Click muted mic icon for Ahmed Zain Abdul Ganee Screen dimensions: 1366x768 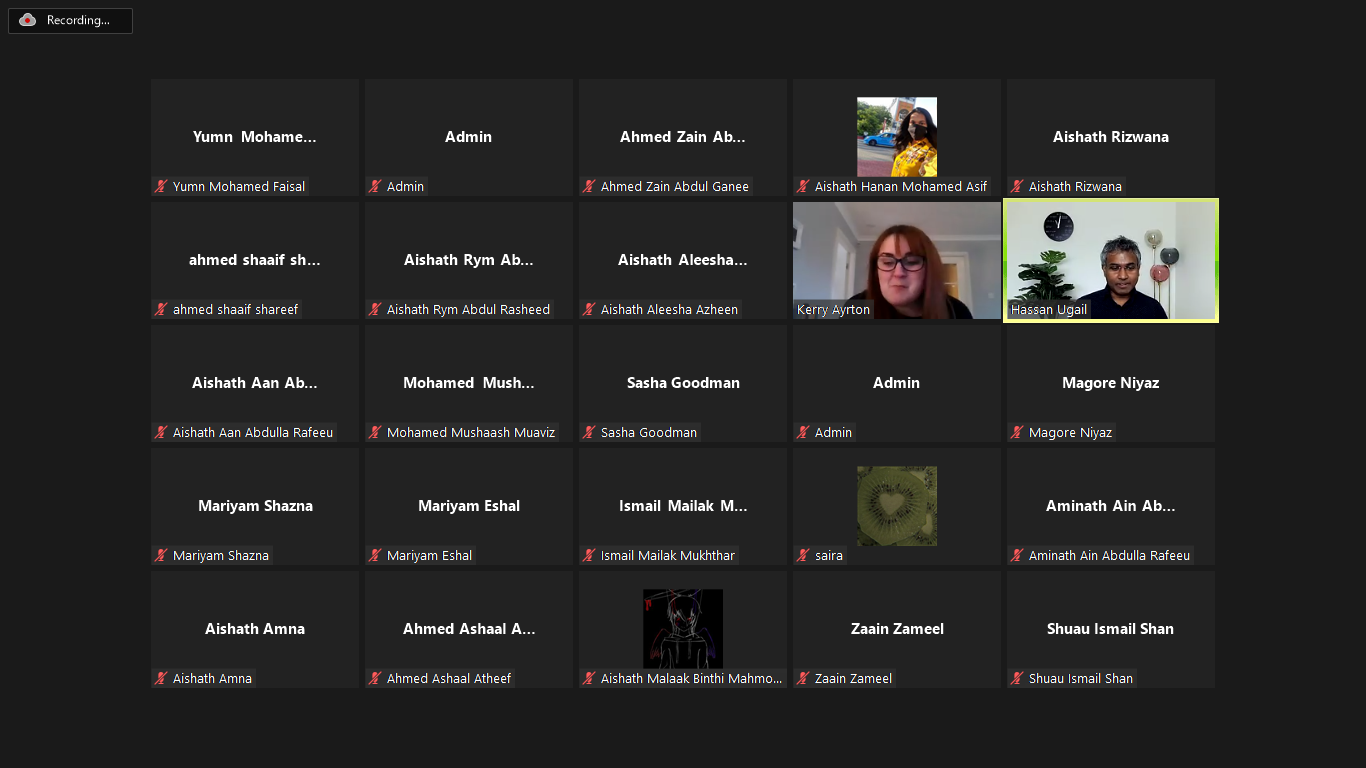pos(589,186)
